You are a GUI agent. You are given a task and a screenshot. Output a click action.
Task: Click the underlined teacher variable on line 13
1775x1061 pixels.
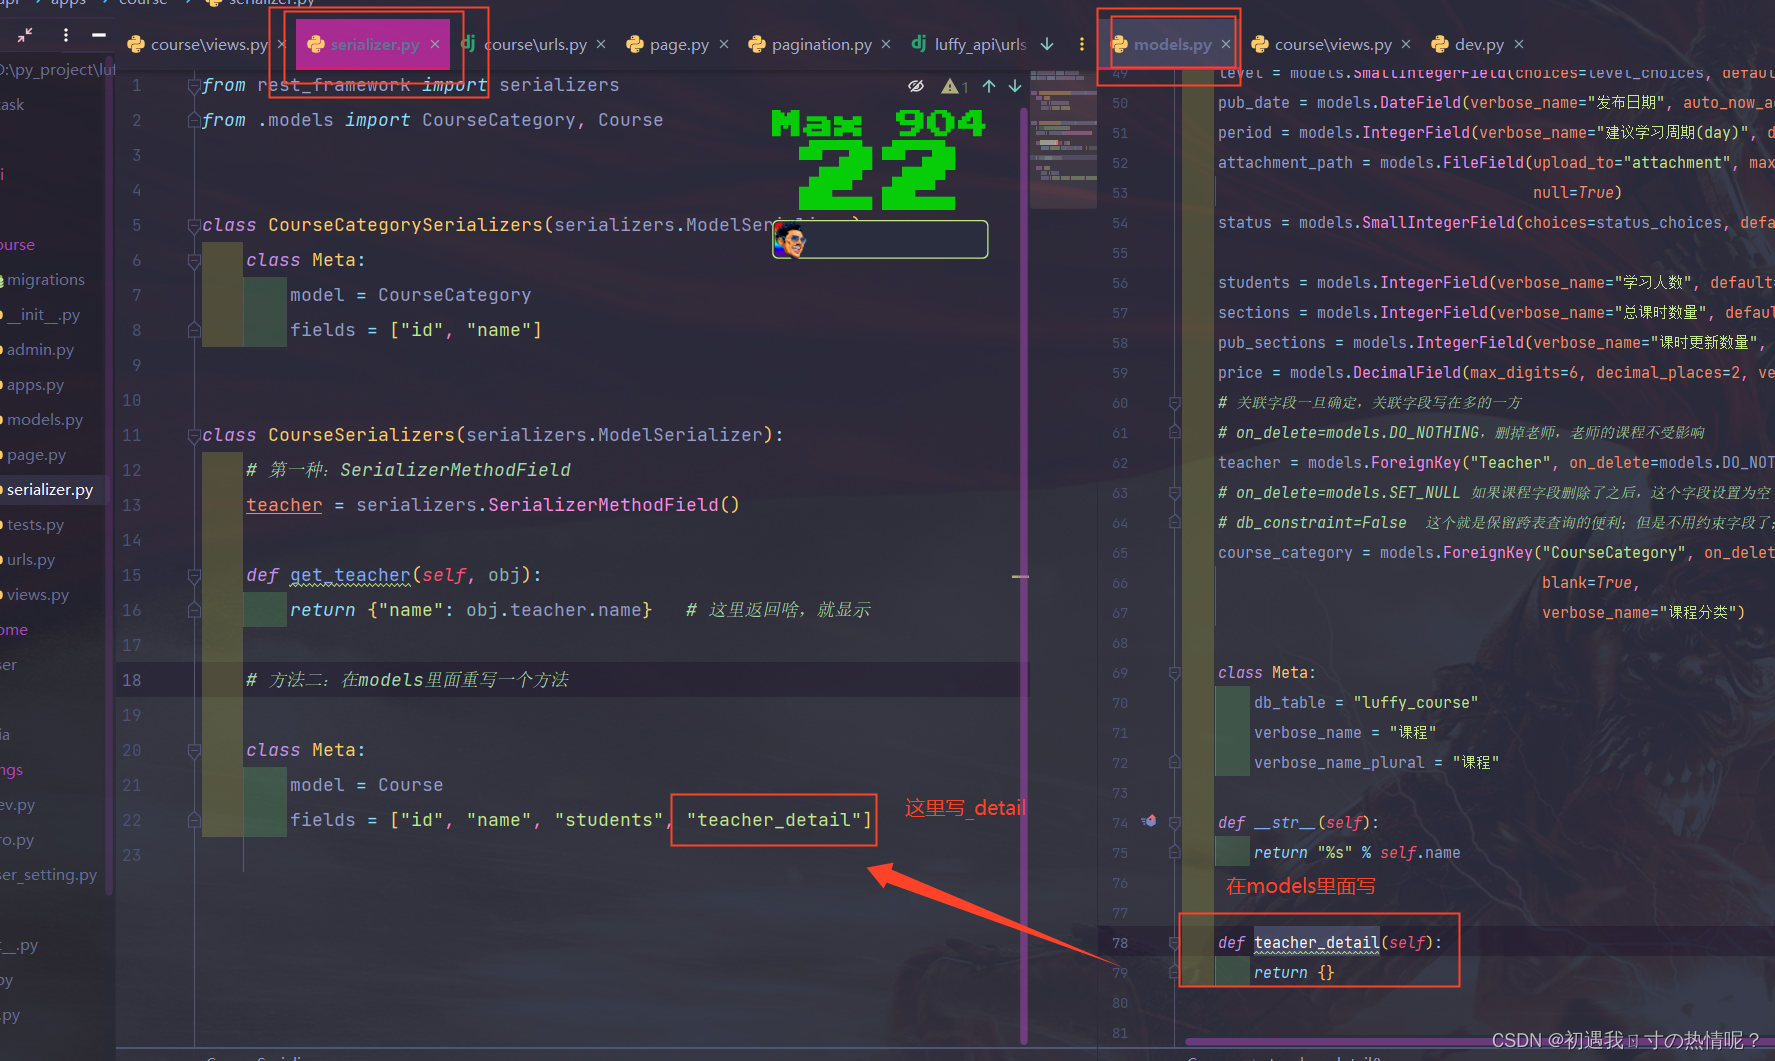(x=284, y=505)
